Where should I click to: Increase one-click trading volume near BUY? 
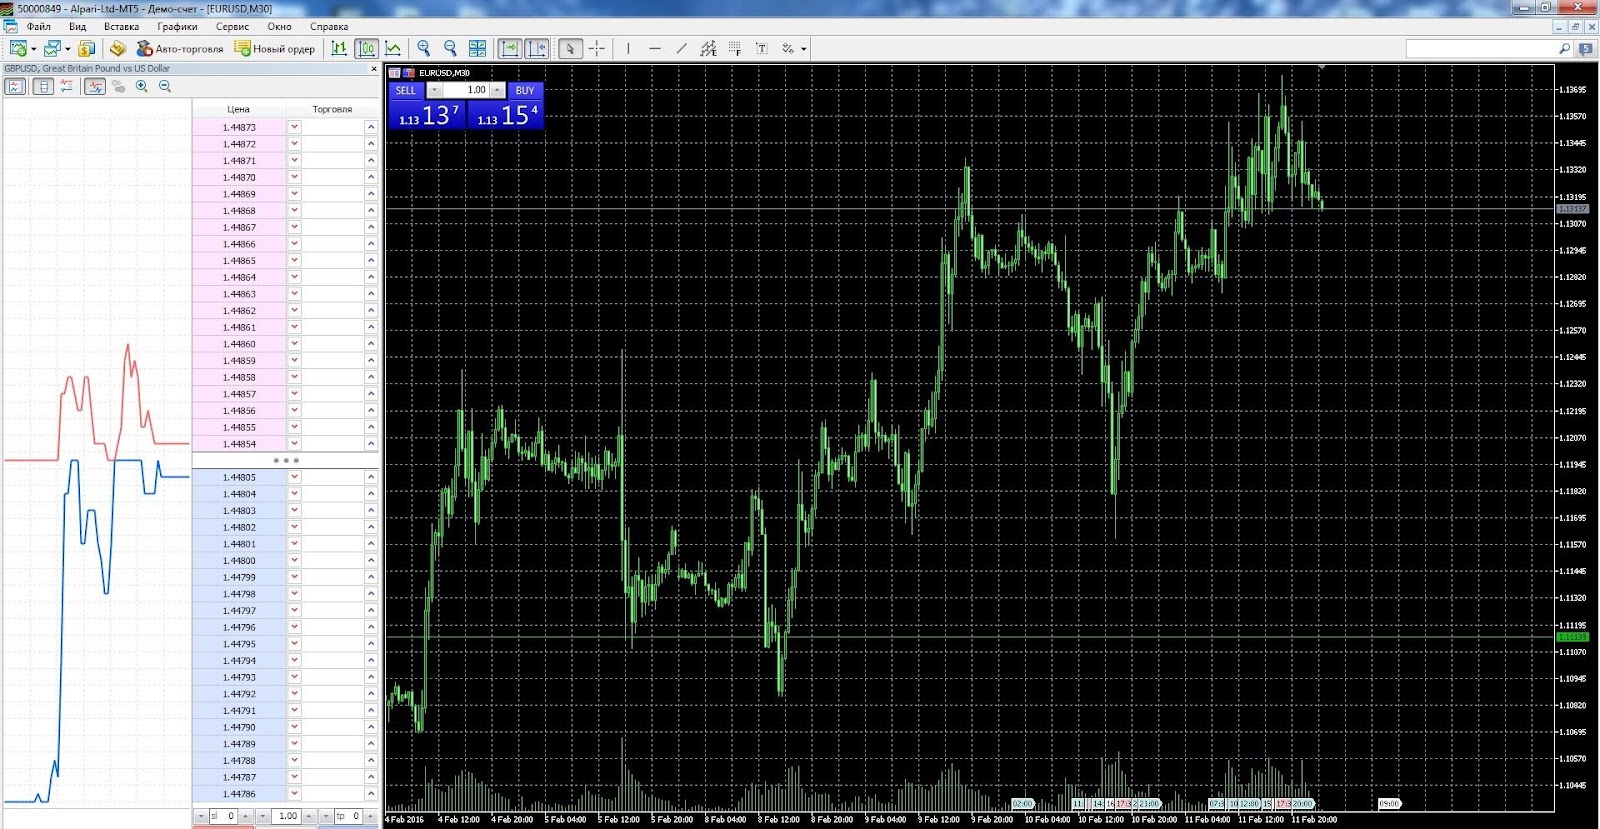[497, 90]
